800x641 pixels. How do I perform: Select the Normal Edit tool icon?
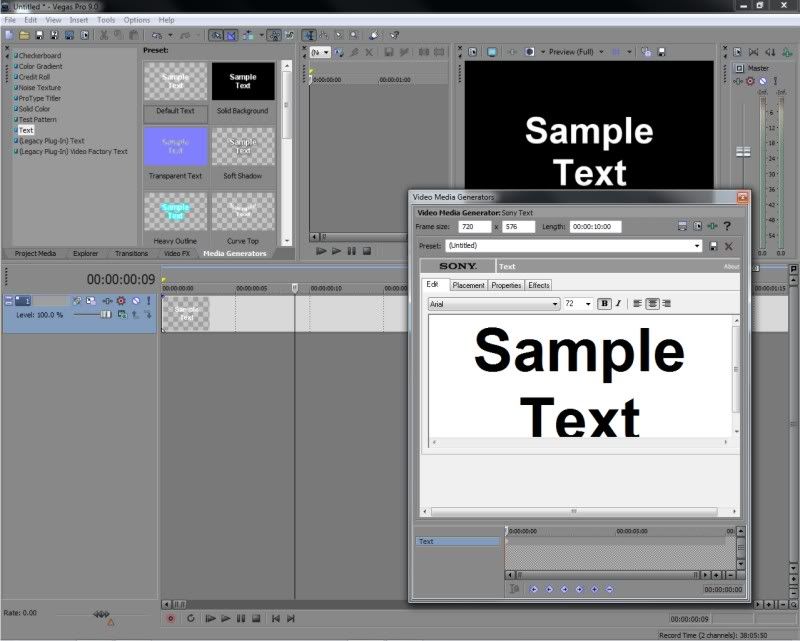click(309, 35)
